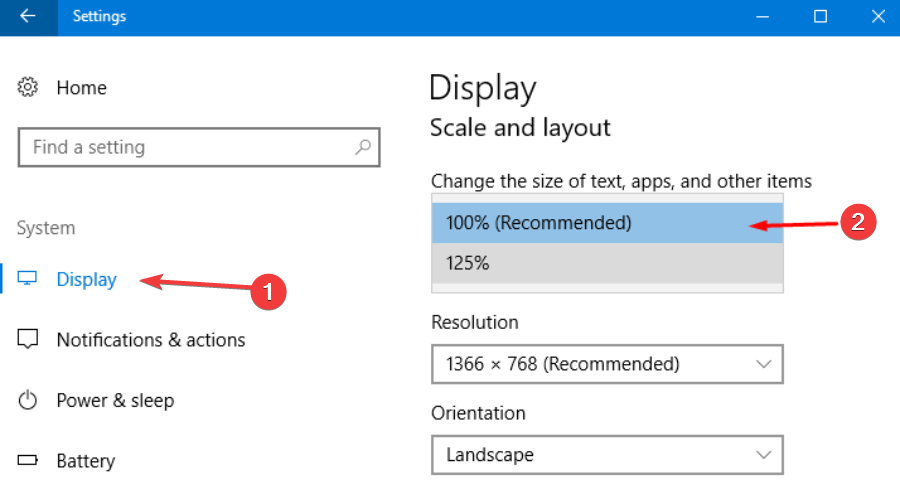Click the Home gear icon
The height and width of the screenshot is (500, 900).
click(x=28, y=88)
